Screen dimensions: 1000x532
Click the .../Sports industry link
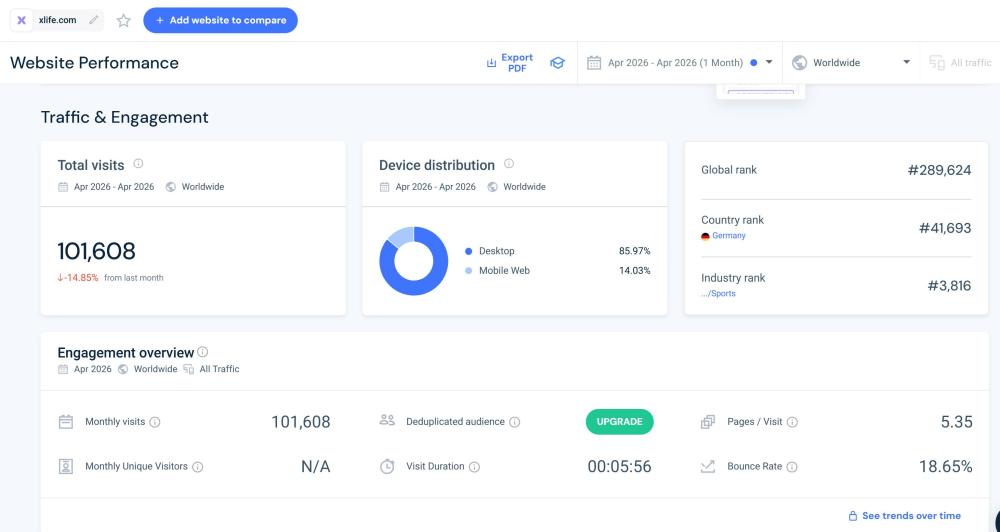[x=718, y=293]
